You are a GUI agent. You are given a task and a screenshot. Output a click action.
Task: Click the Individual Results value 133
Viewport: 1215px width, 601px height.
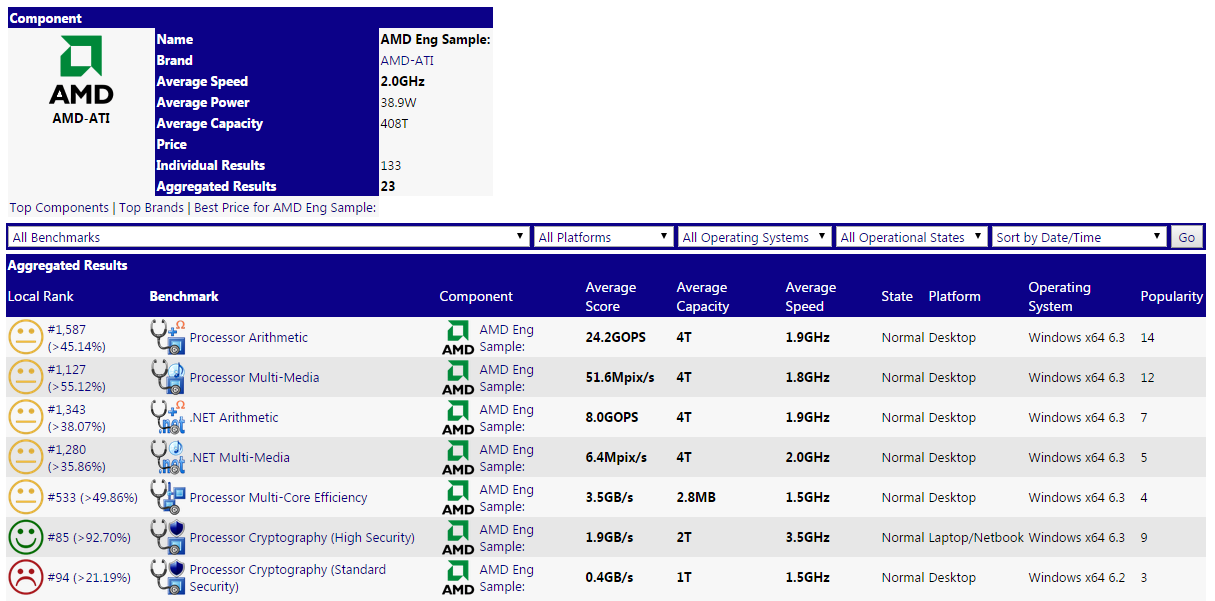click(391, 165)
